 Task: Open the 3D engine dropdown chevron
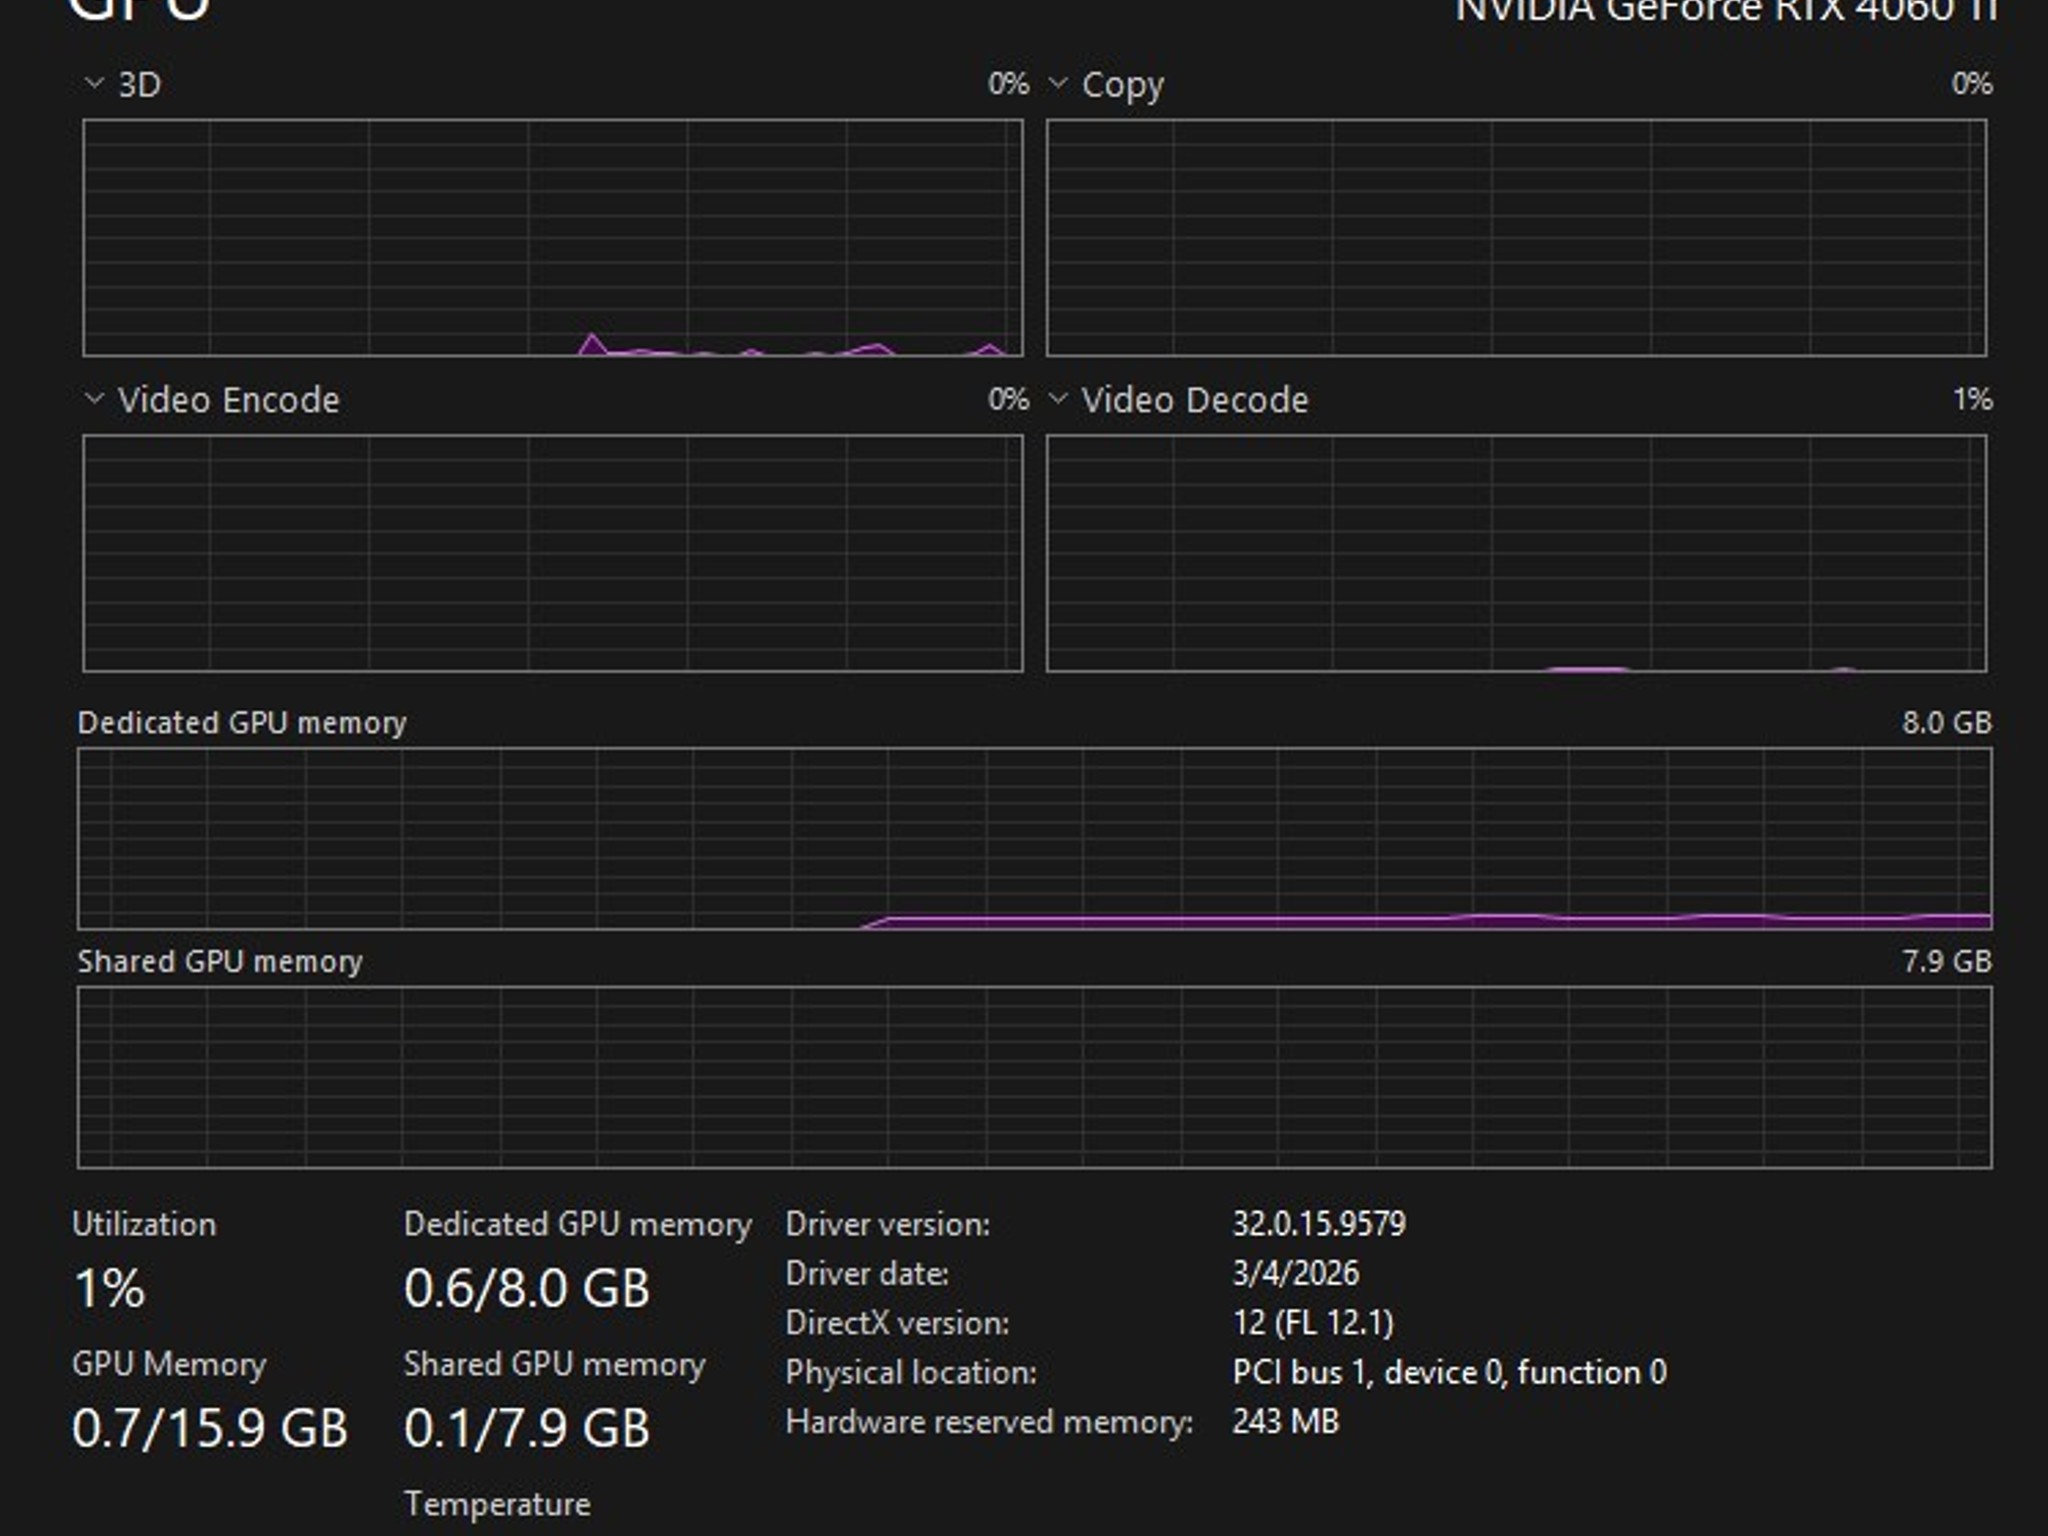[x=95, y=84]
